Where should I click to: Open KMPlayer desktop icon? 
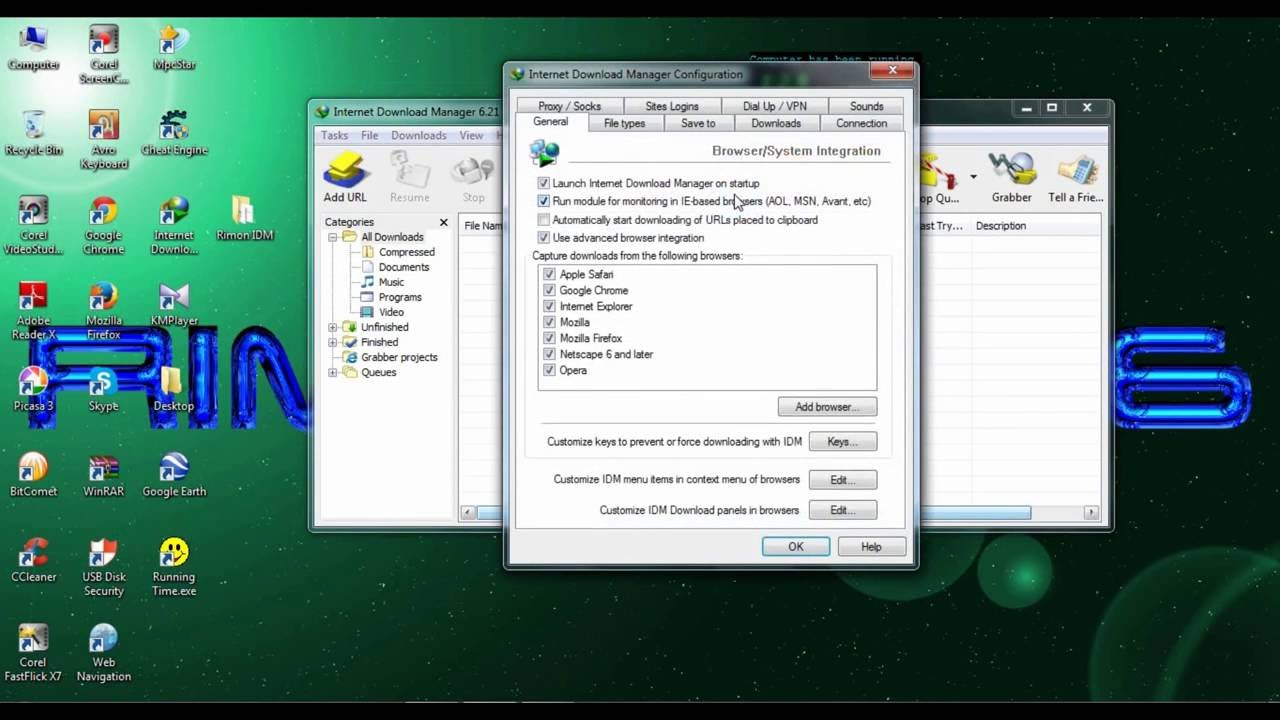click(174, 304)
